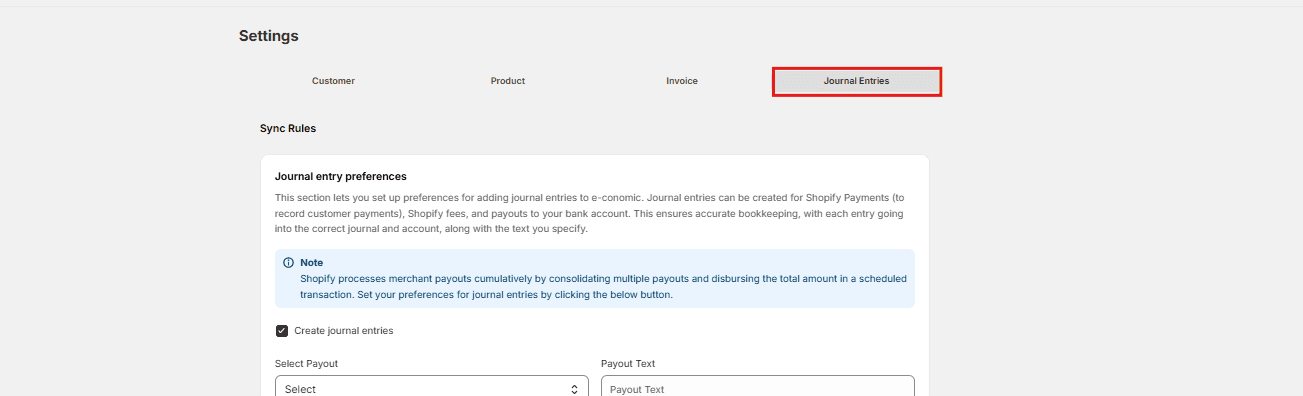The height and width of the screenshot is (396, 1303).
Task: Click the Create journal entries label
Action: (344, 331)
